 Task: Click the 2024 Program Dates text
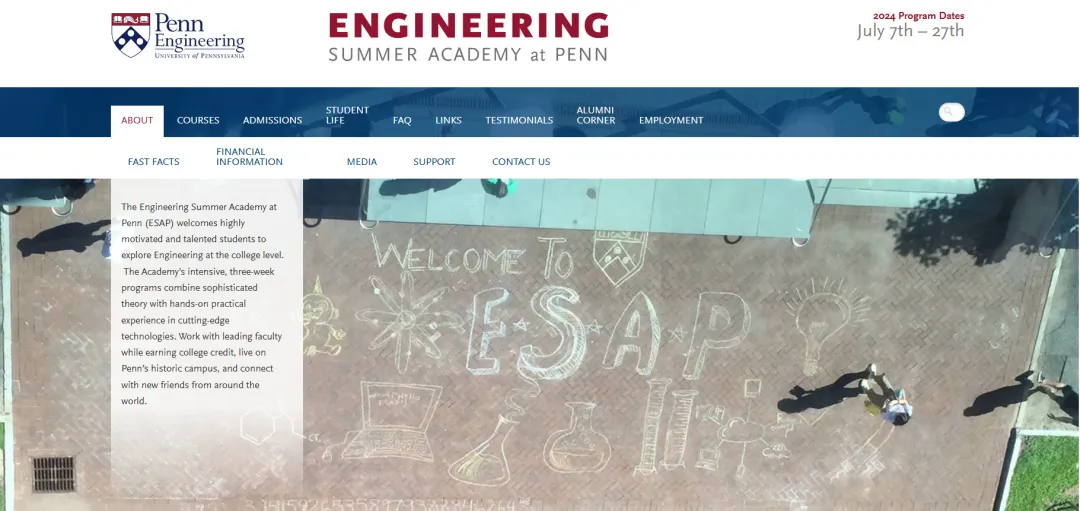coord(918,16)
